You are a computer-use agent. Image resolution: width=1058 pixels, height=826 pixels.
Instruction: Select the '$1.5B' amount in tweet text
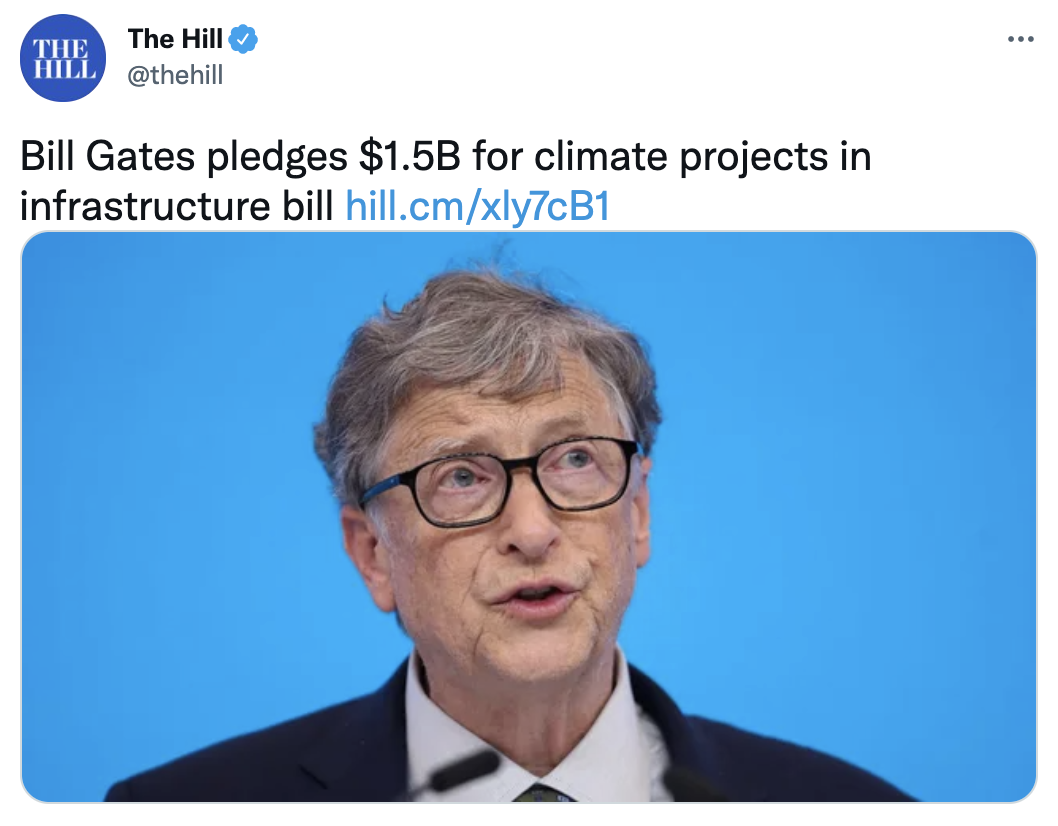410,157
